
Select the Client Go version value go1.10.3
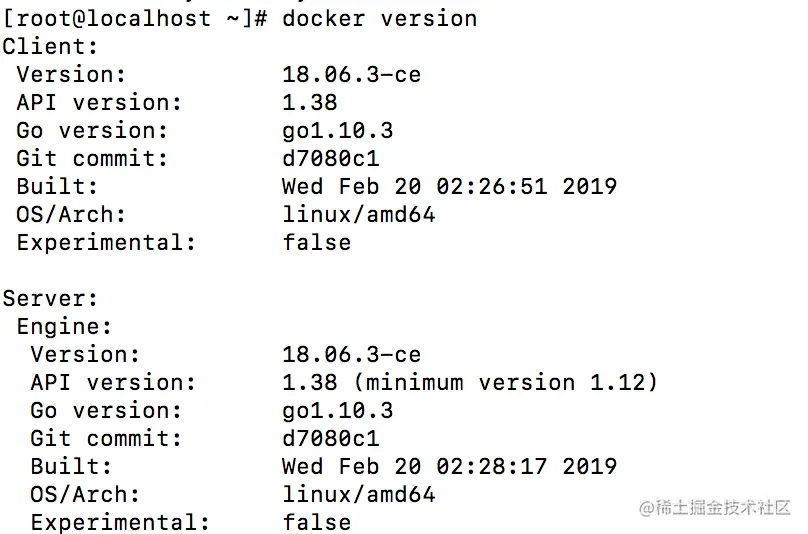337,130
